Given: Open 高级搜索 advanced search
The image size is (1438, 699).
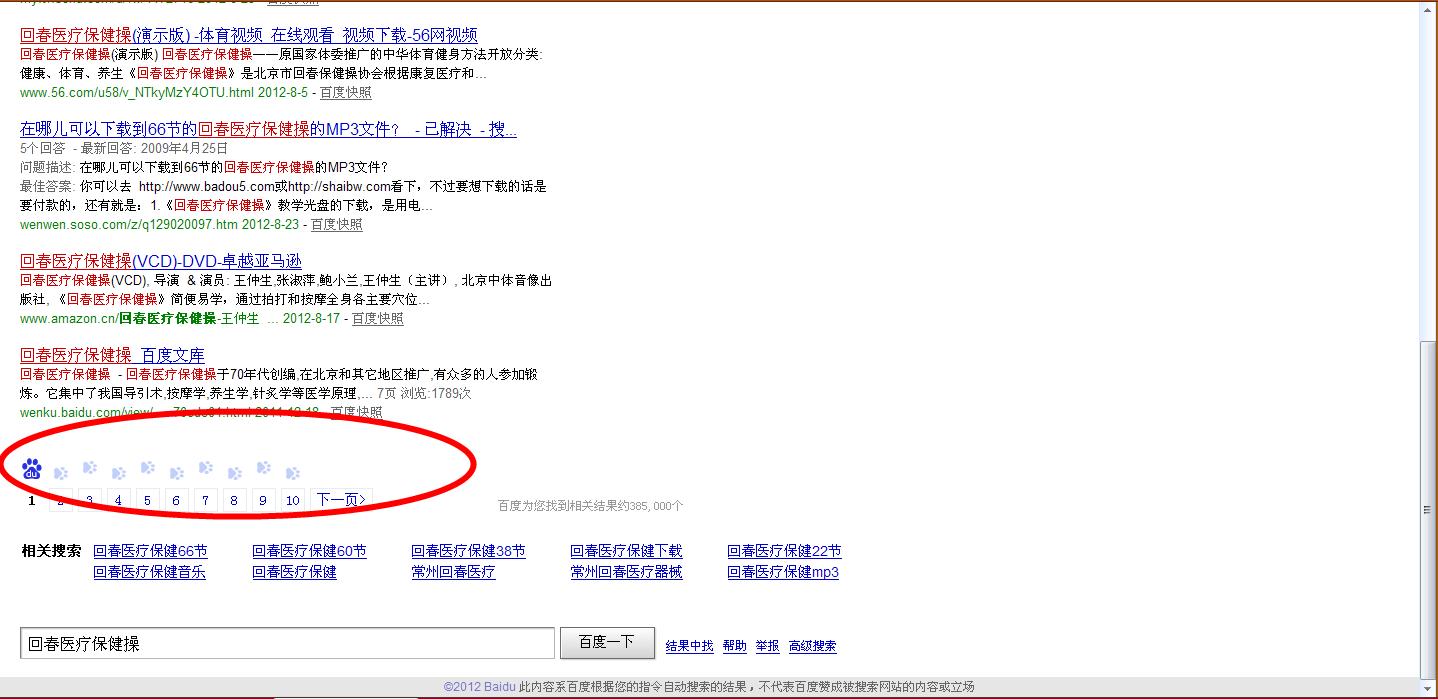Looking at the screenshot, I should click(x=812, y=646).
